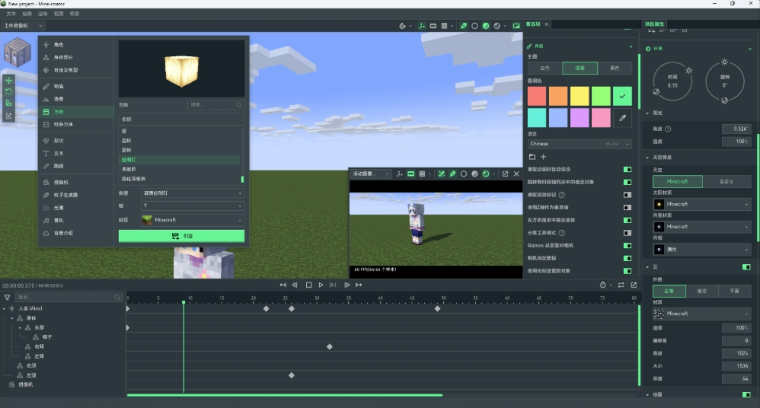Collapse the Alex character tree node
This screenshot has height=408, width=760.
tap(5, 309)
